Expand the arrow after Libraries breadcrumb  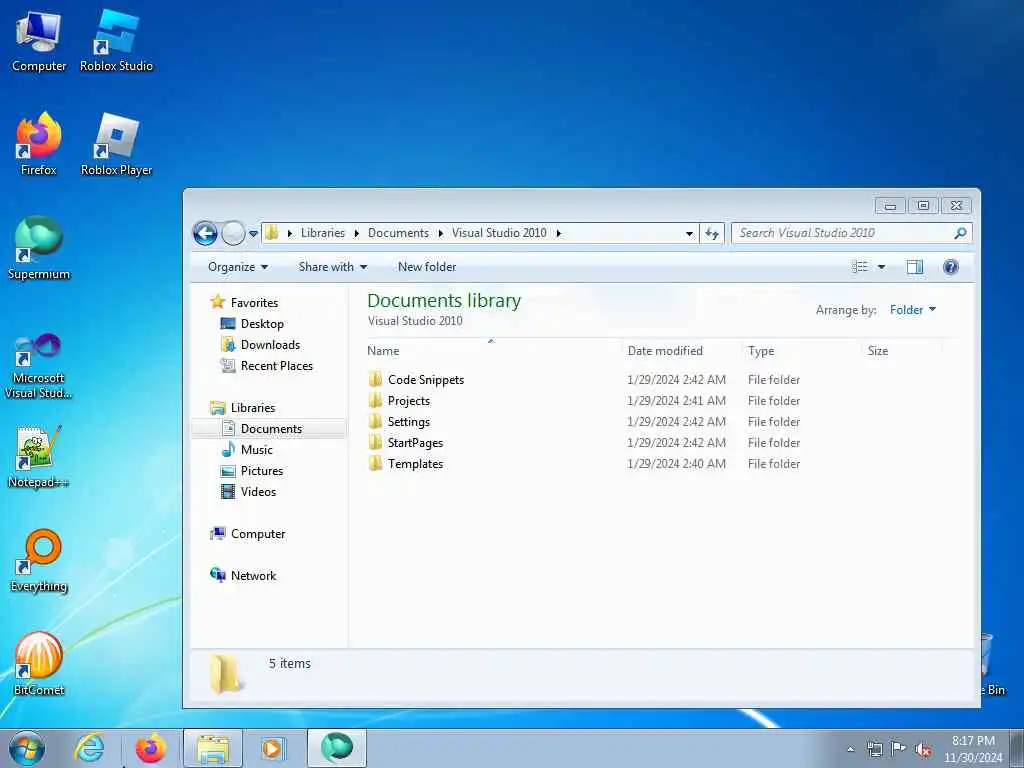point(357,233)
